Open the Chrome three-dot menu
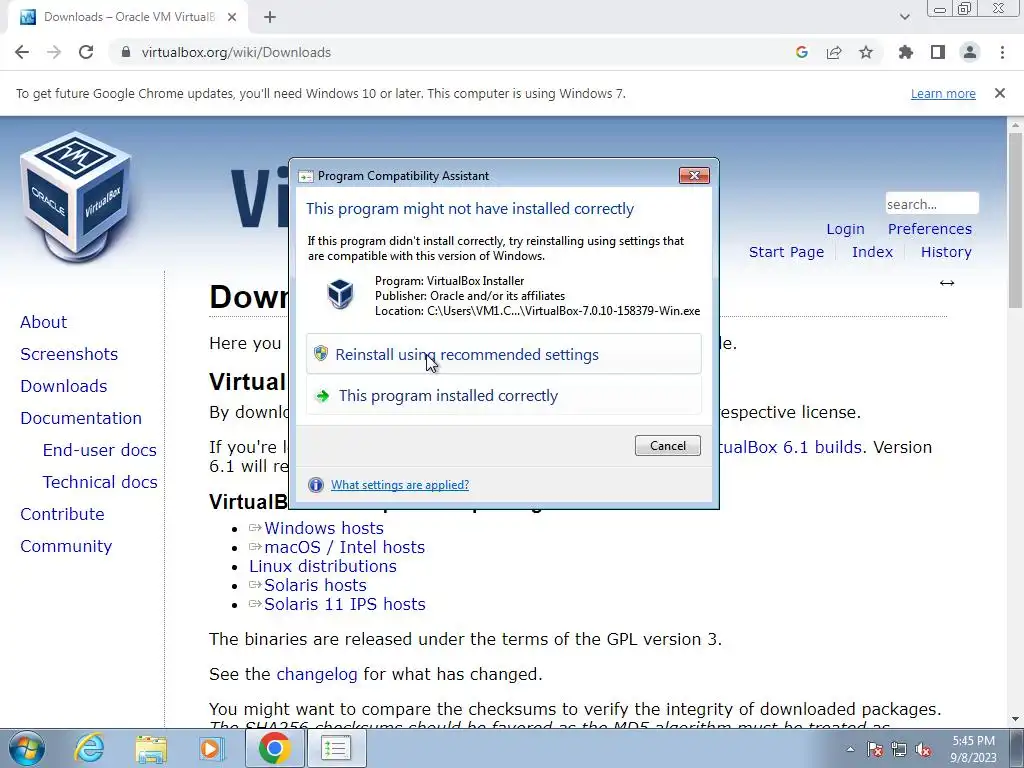Image resolution: width=1024 pixels, height=768 pixels. click(1002, 52)
